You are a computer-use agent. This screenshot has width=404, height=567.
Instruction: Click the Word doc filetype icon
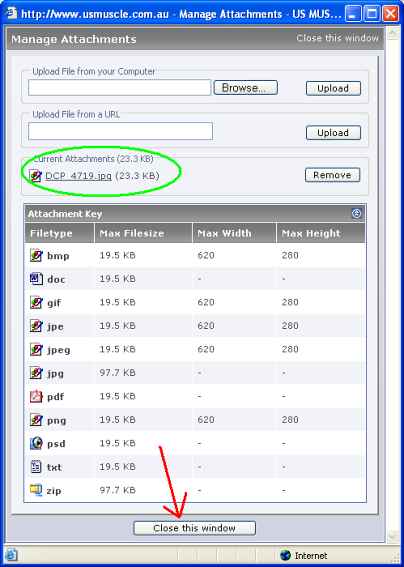pyautogui.click(x=36, y=279)
